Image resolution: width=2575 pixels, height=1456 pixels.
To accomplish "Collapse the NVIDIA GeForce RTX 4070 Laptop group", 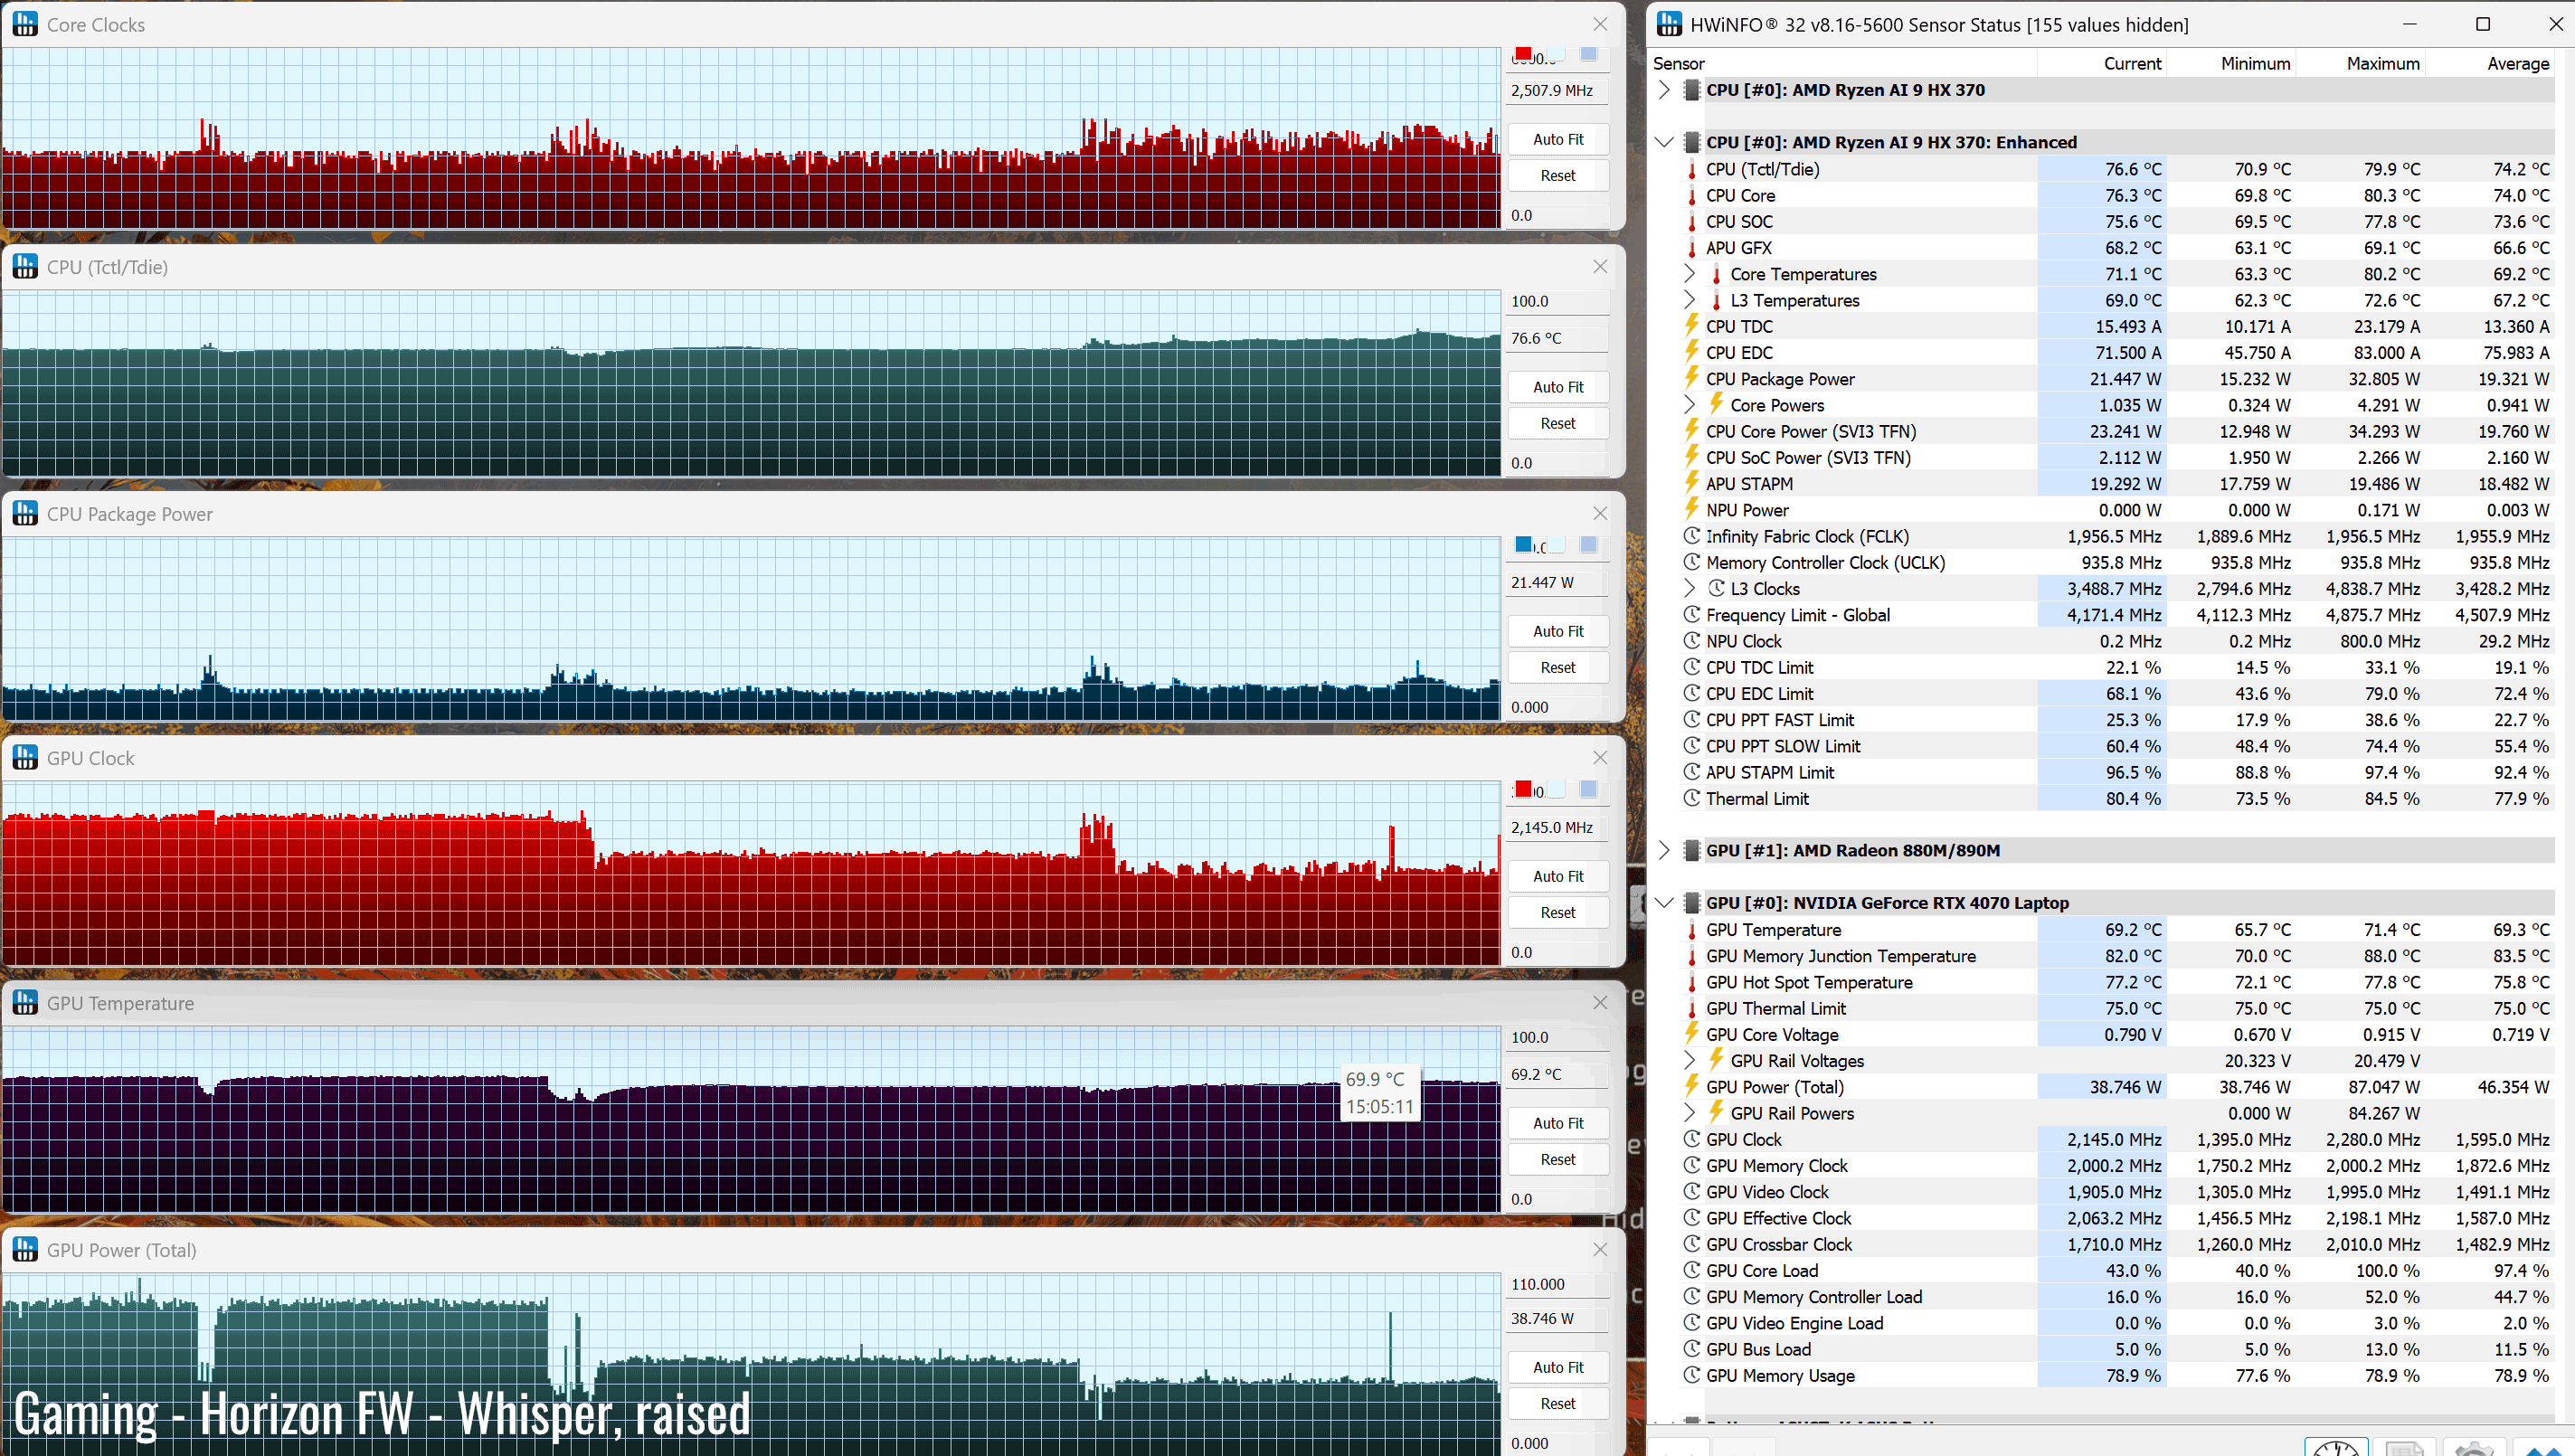I will click(1664, 902).
